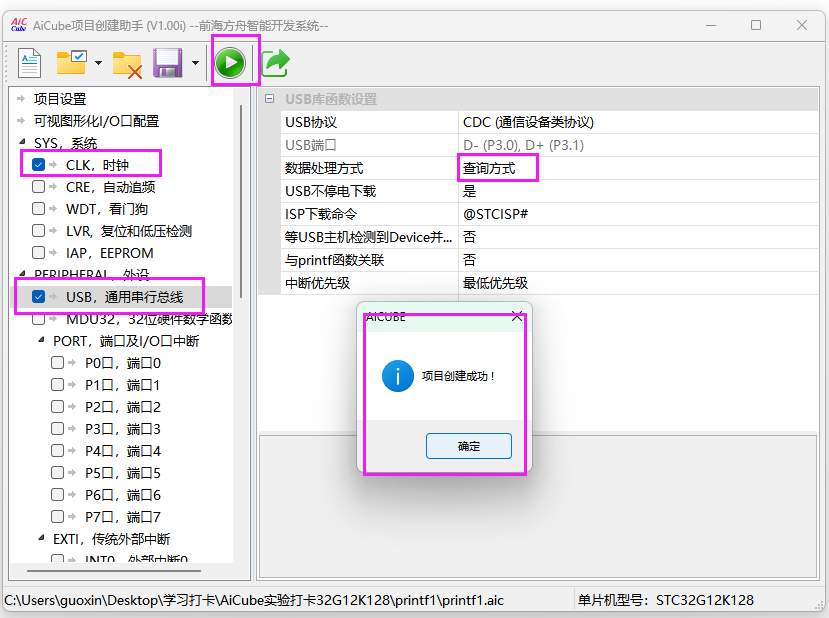Collapse the PORT 端口及I/O口中断 node
829x618 pixels.
pos(41,340)
